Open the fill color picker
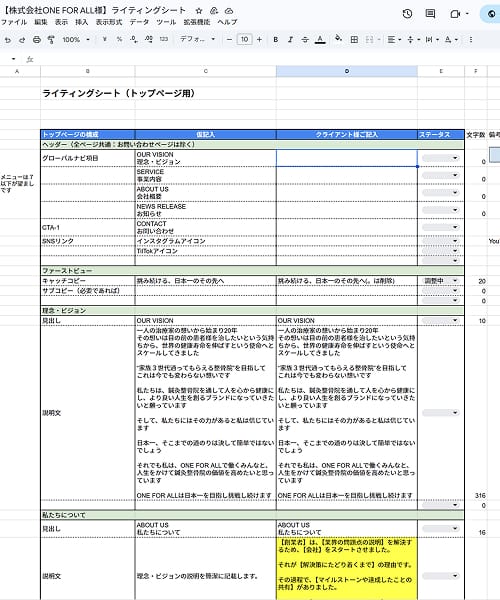The image size is (500, 600). [338, 39]
